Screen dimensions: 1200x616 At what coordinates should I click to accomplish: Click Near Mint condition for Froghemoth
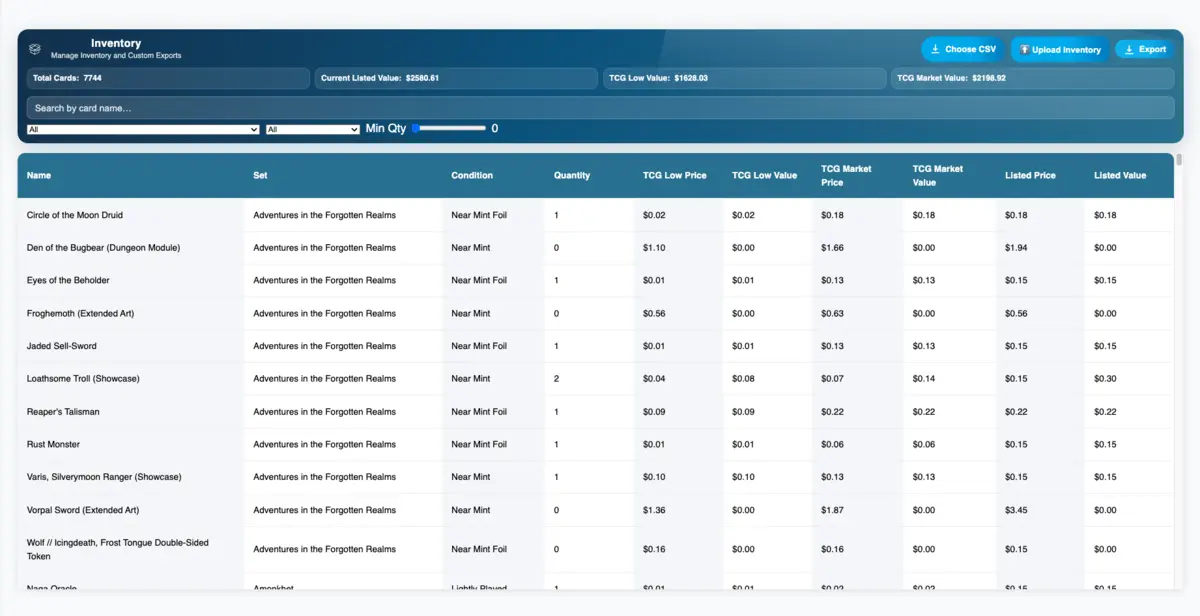click(471, 313)
